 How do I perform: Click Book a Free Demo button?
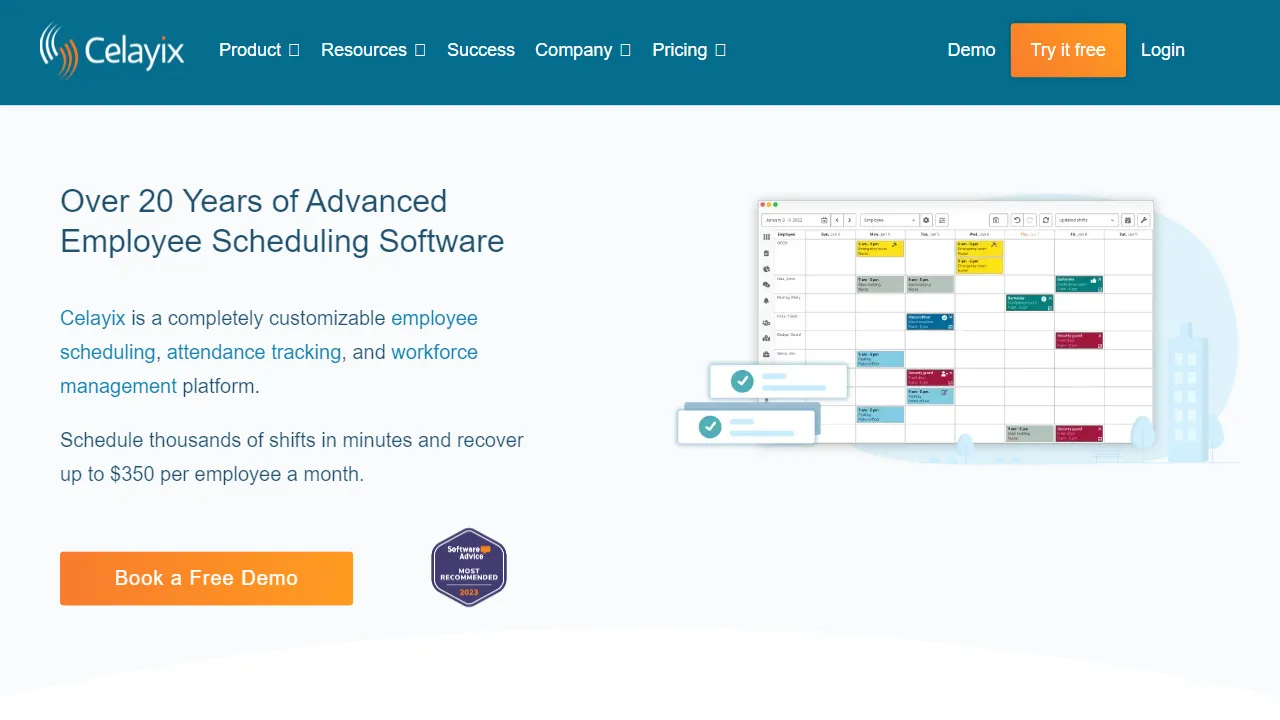coord(206,578)
